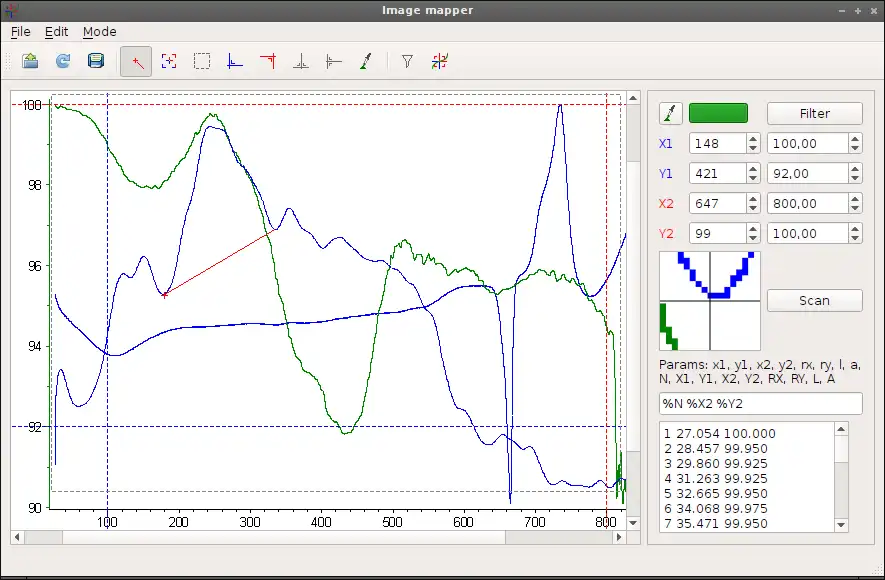Click the reload image icon
885x580 pixels.
click(x=63, y=61)
